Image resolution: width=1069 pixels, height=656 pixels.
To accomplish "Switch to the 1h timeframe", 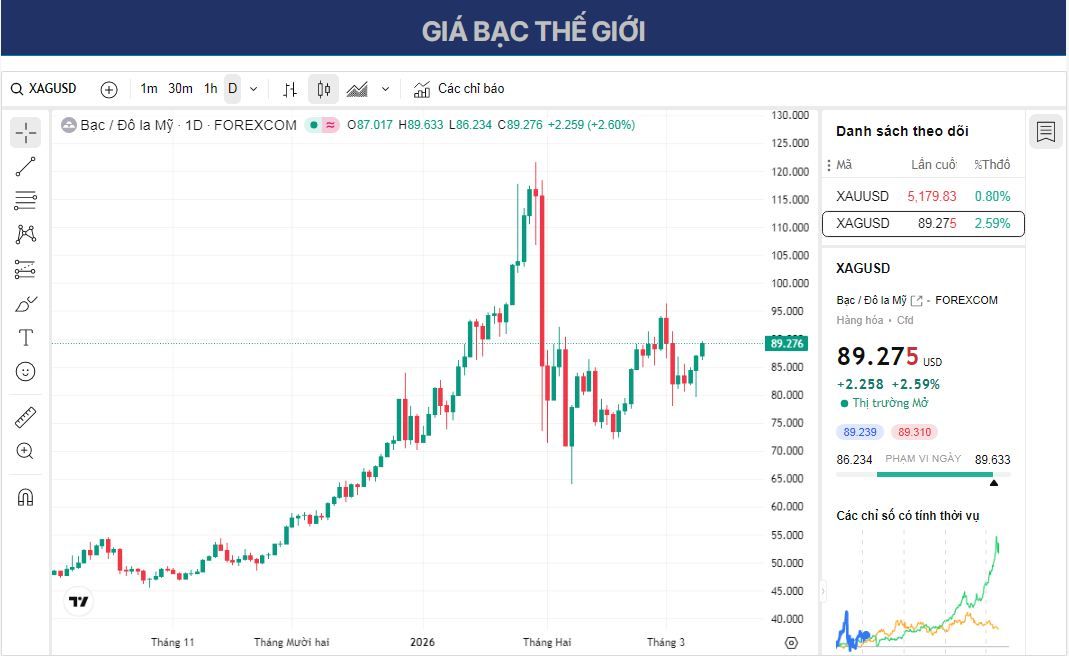I will [211, 89].
